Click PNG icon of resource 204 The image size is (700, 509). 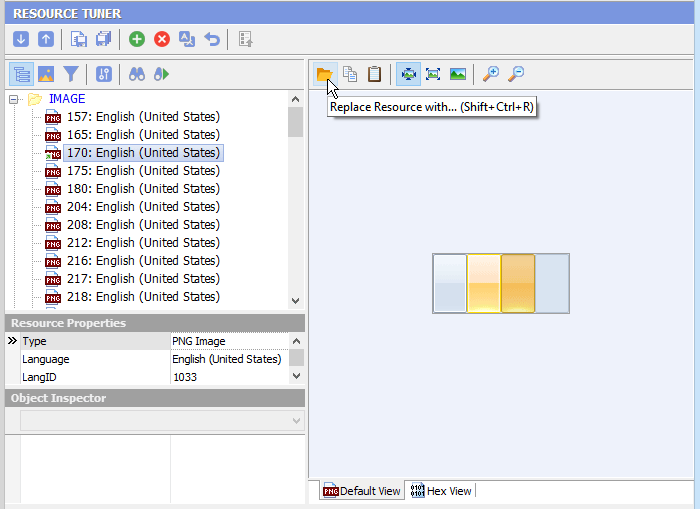pos(53,207)
